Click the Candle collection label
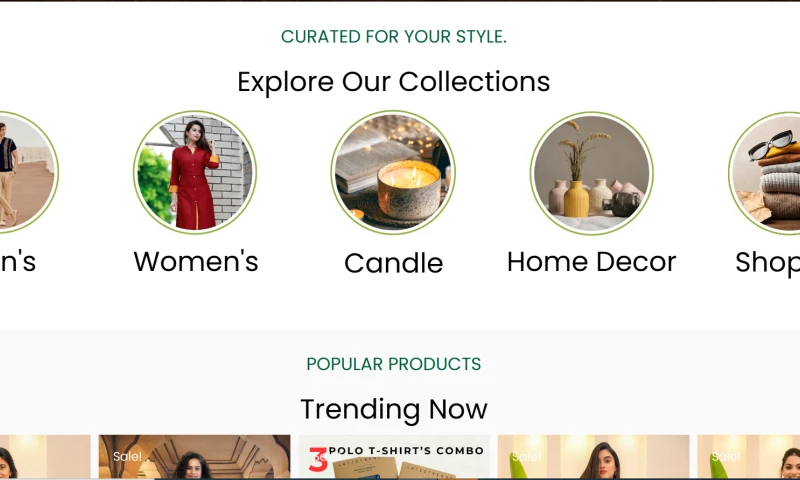800x480 pixels. [x=393, y=263]
